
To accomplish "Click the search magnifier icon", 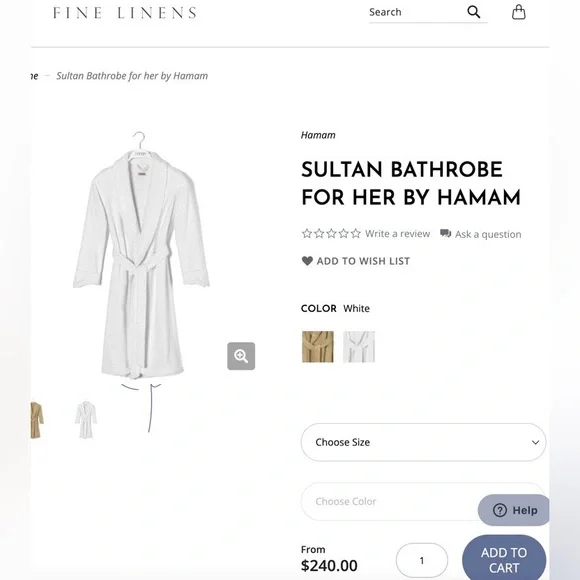I will click(473, 12).
